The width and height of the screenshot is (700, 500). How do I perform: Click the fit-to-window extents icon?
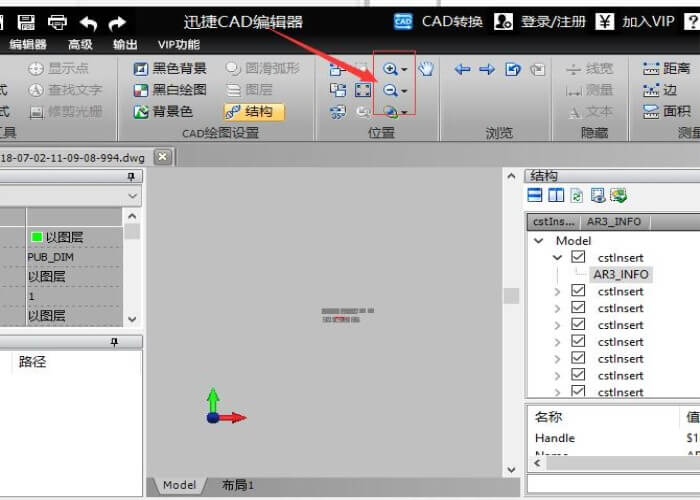(x=363, y=90)
